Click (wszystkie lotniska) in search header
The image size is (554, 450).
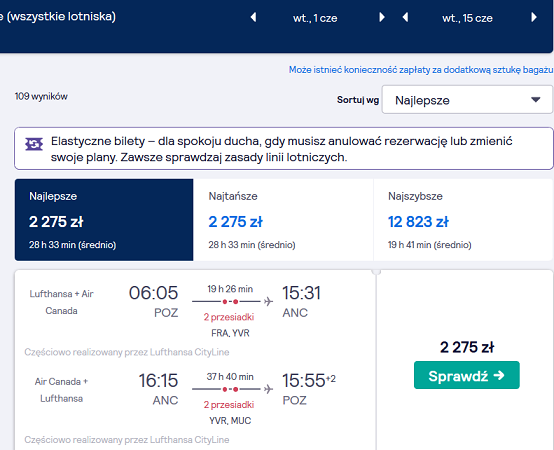61,17
